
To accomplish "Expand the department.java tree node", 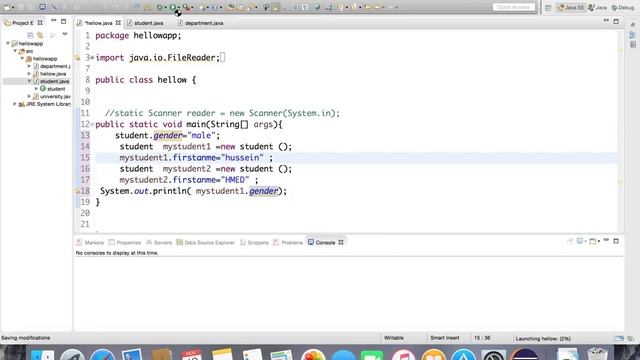I will tap(29, 66).
